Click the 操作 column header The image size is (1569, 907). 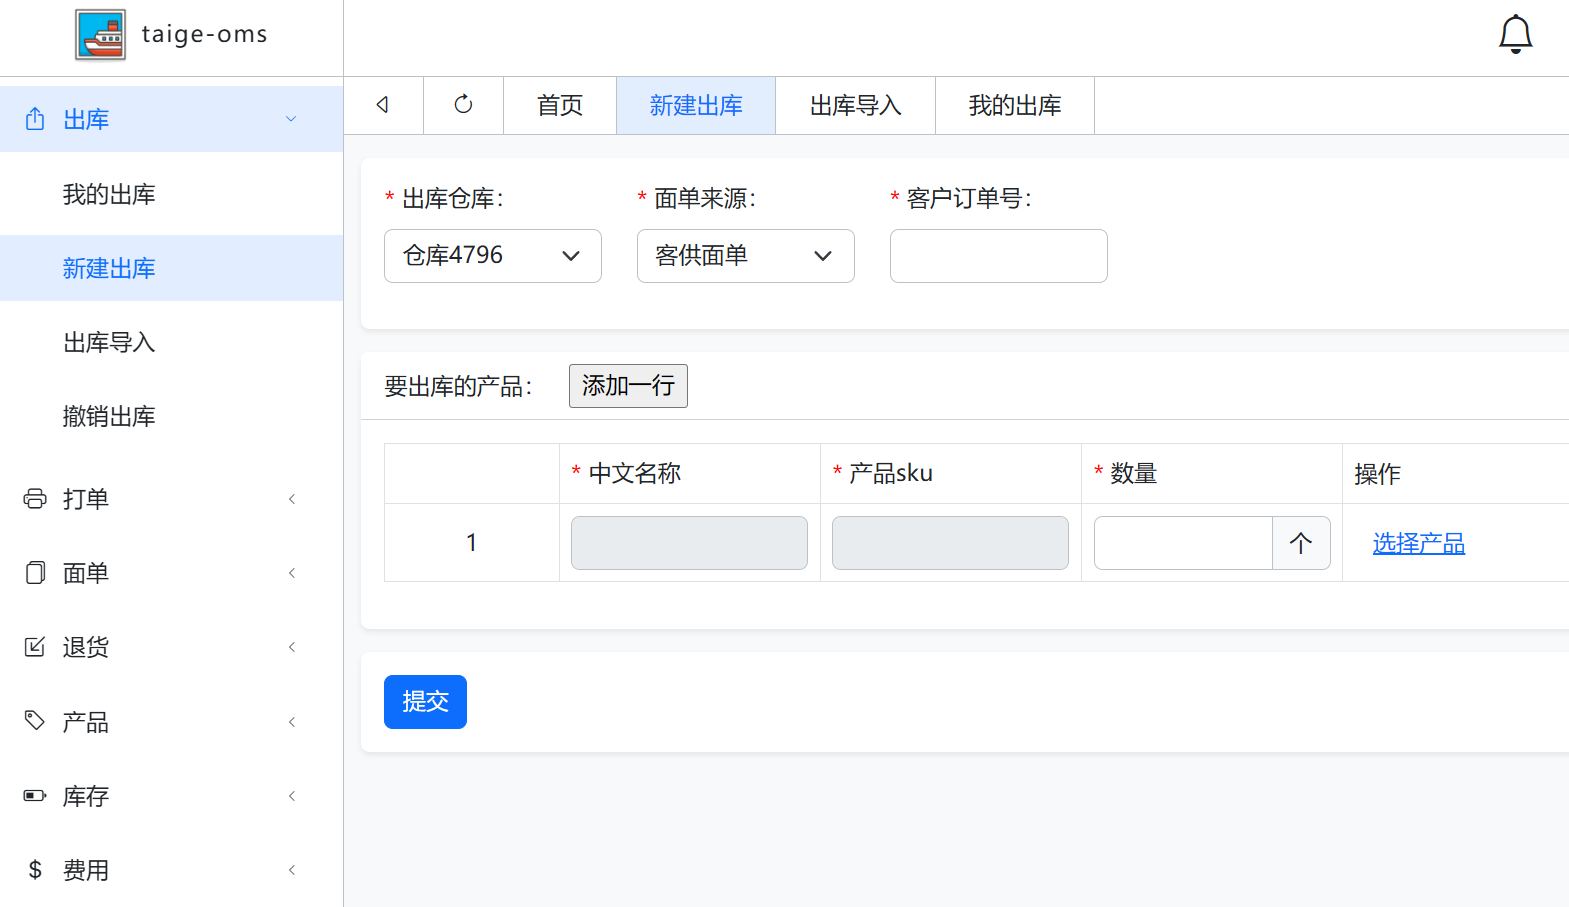click(x=1377, y=474)
